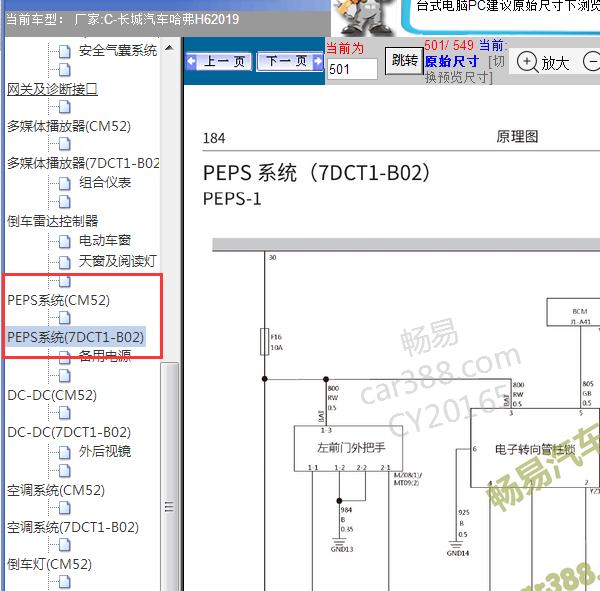
Task: Select DC-DC(CM52) in the tree
Action: [52, 395]
